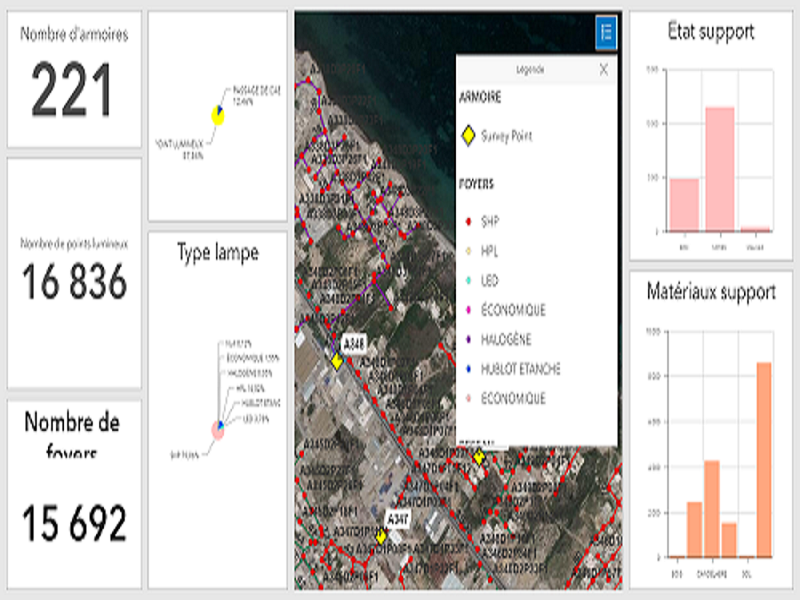Click the Legende panel title
800x600 pixels.
[x=530, y=70]
